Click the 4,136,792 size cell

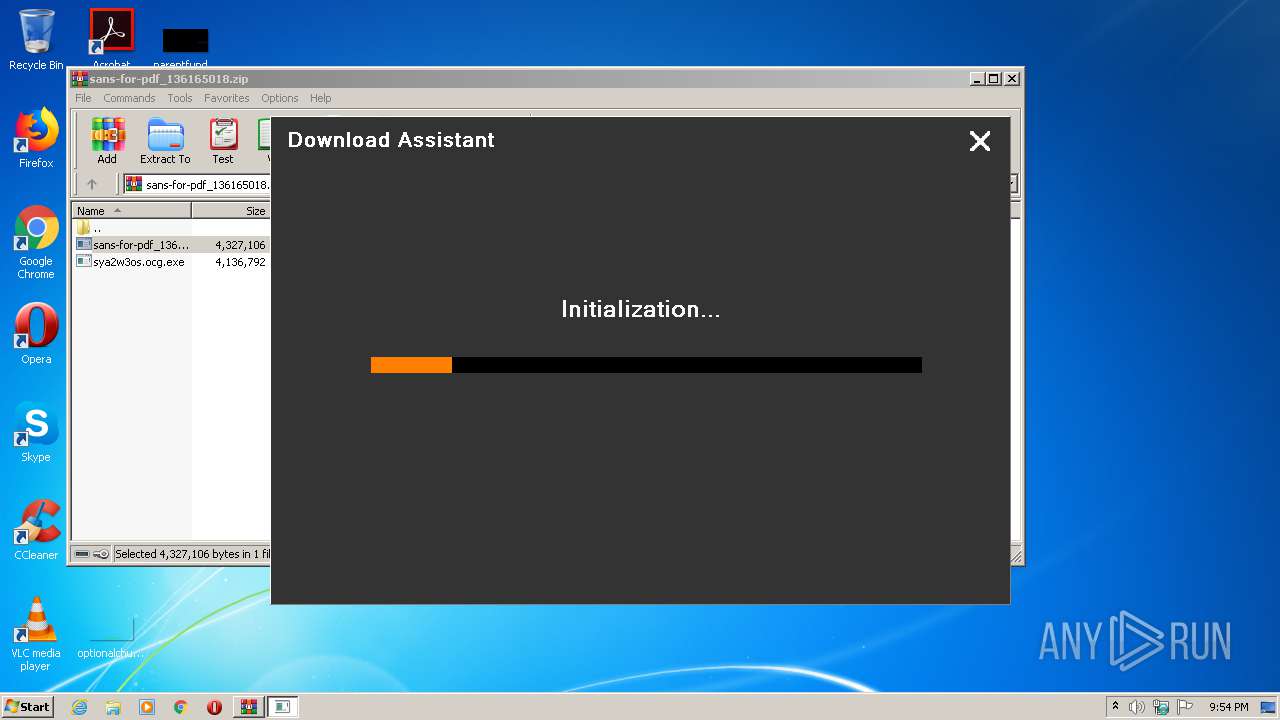[x=240, y=262]
